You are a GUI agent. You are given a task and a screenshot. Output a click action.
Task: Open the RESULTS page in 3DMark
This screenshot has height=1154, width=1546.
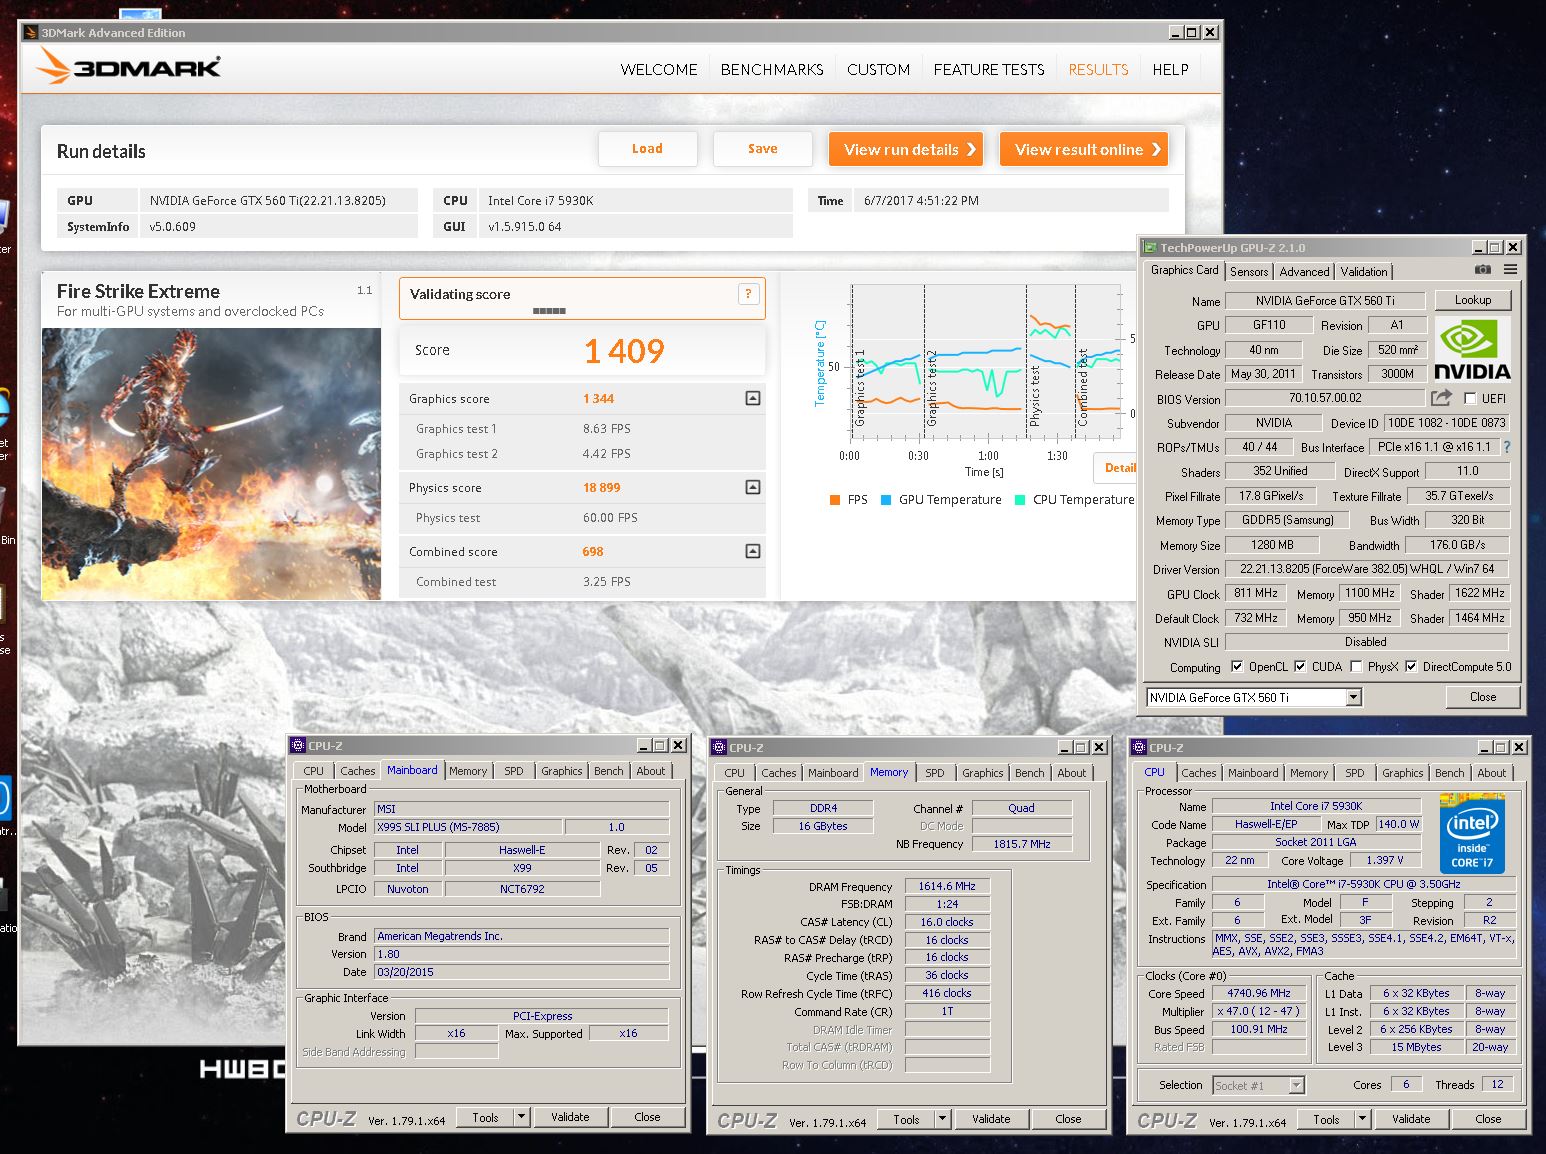point(1098,69)
